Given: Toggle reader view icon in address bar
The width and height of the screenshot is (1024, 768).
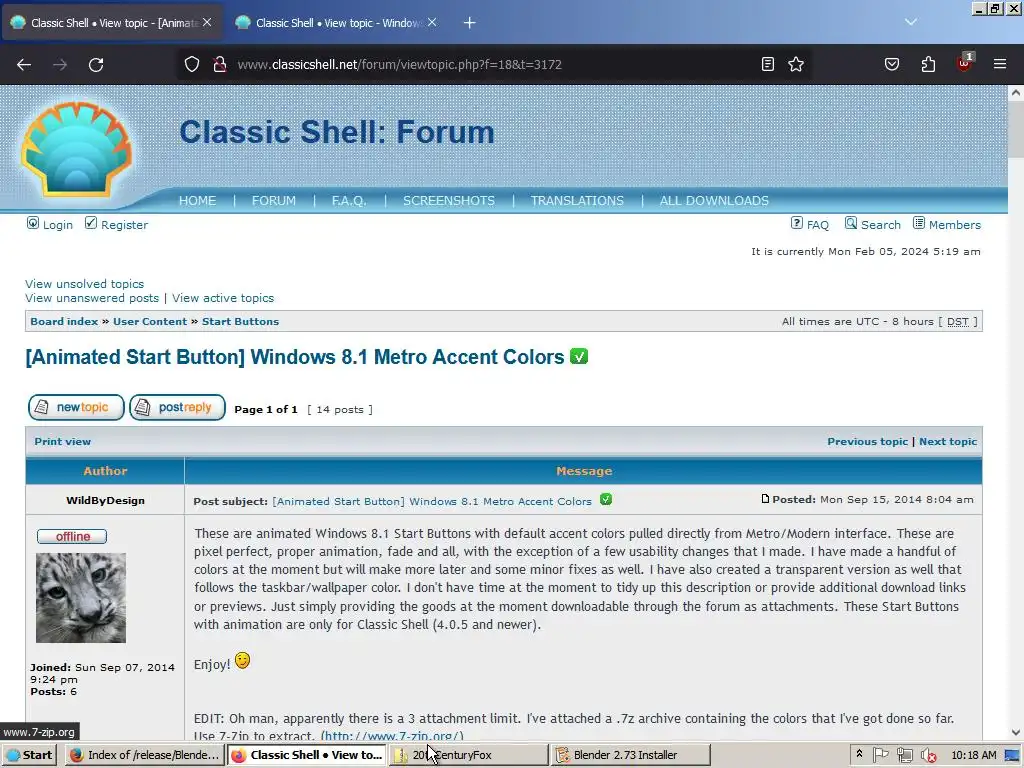Looking at the screenshot, I should pyautogui.click(x=768, y=64).
